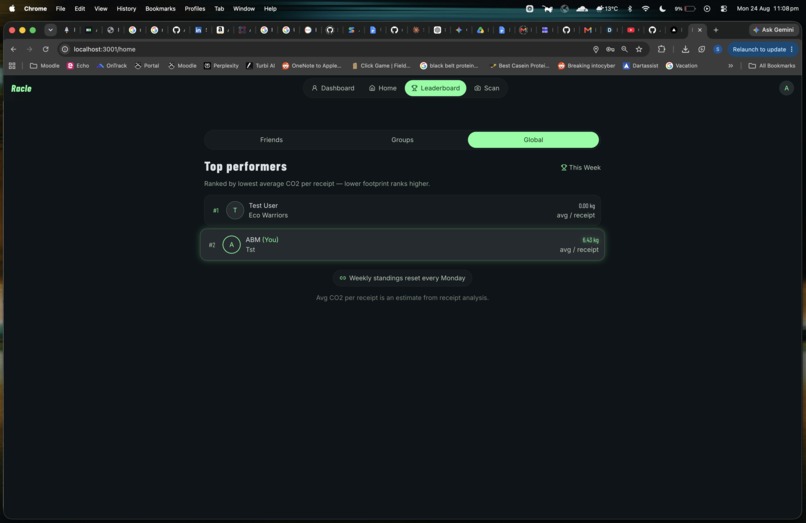Click Ask Gemini button

tap(773, 30)
